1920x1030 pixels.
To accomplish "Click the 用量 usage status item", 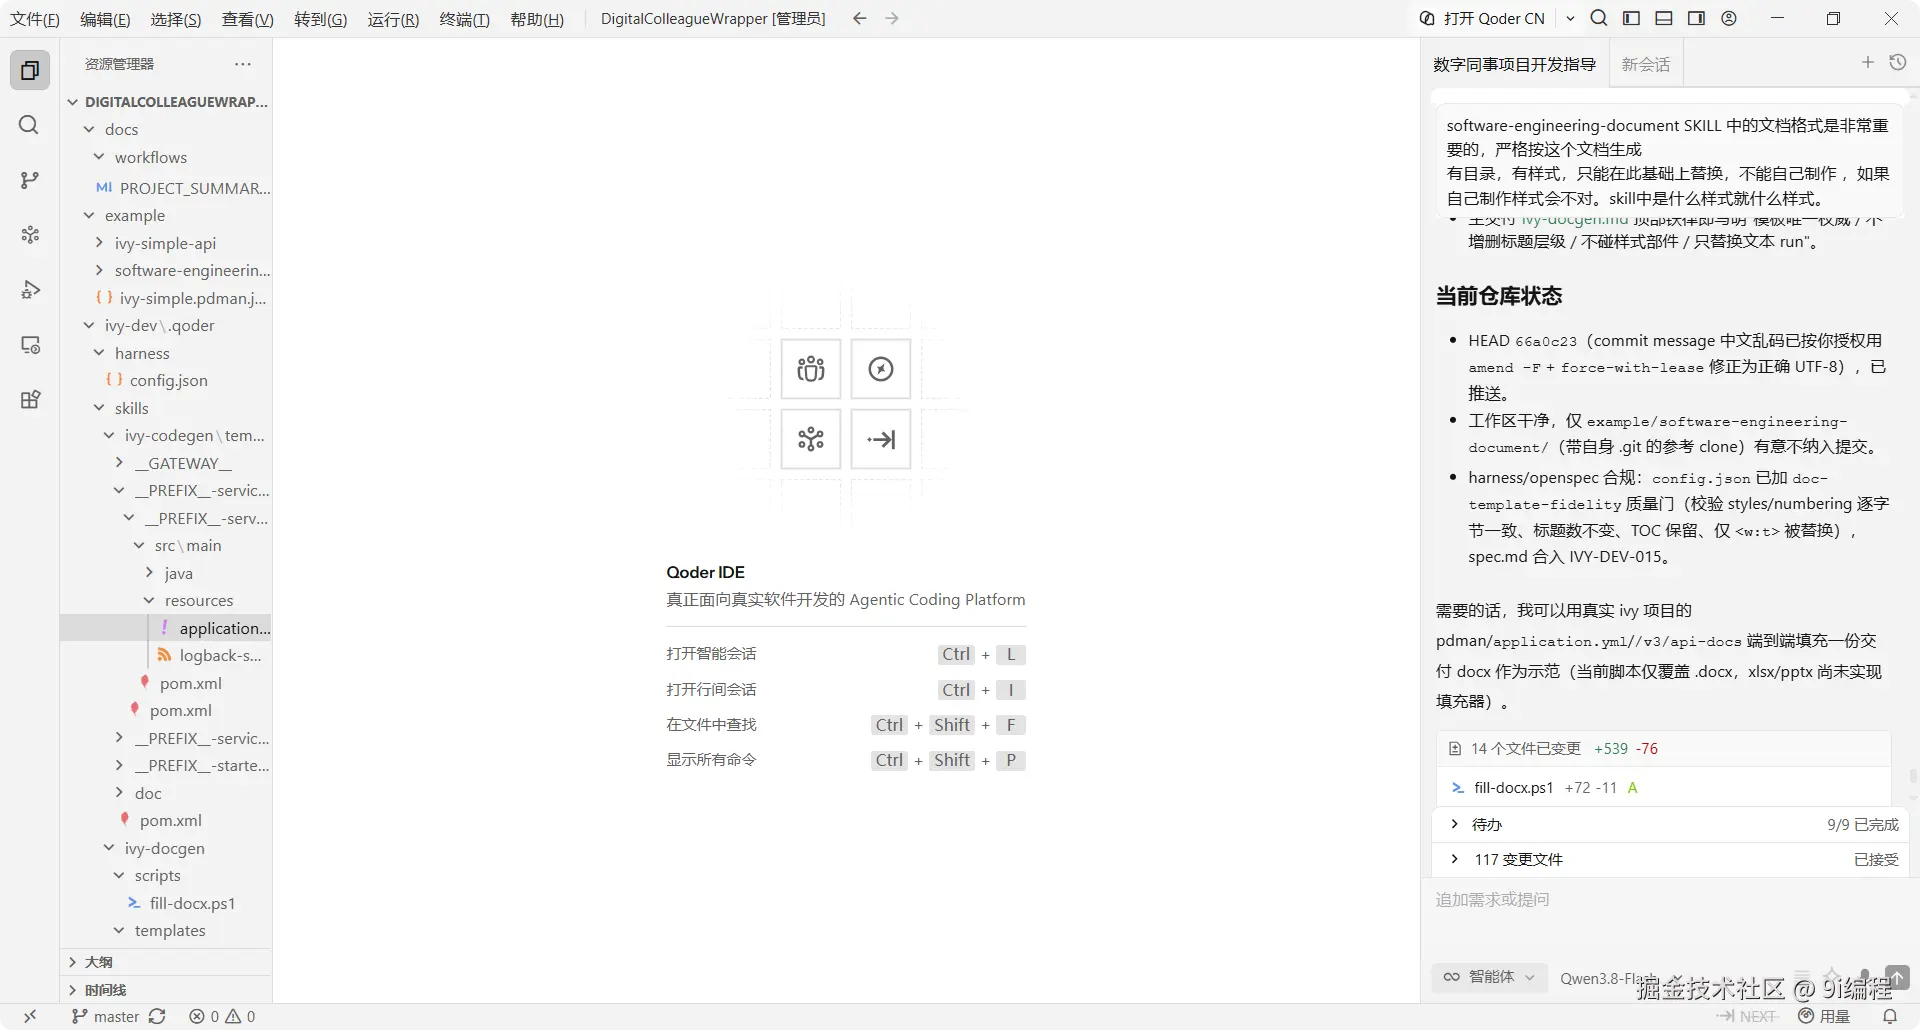I will 1824,1016.
